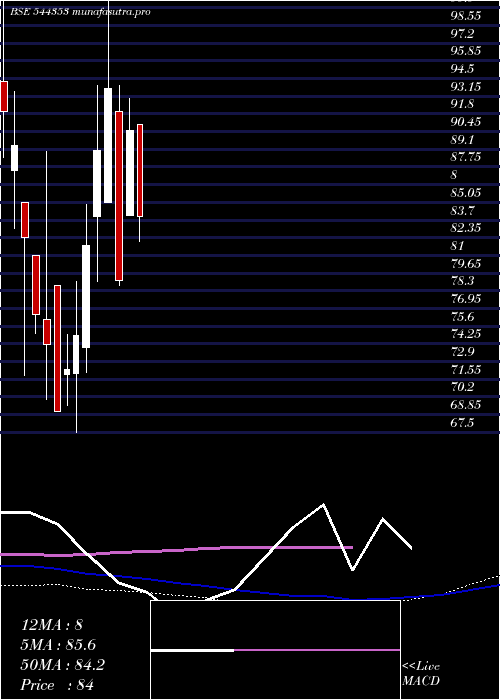Select the 68.85 price level

click(x=466, y=405)
